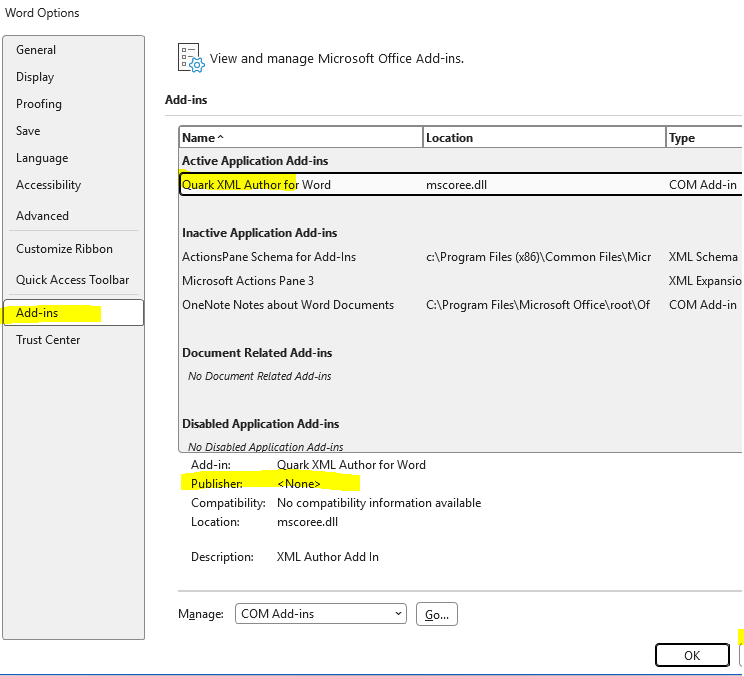Click the XML Author Add In description
Viewport: 744px width, 676px height.
(x=328, y=557)
